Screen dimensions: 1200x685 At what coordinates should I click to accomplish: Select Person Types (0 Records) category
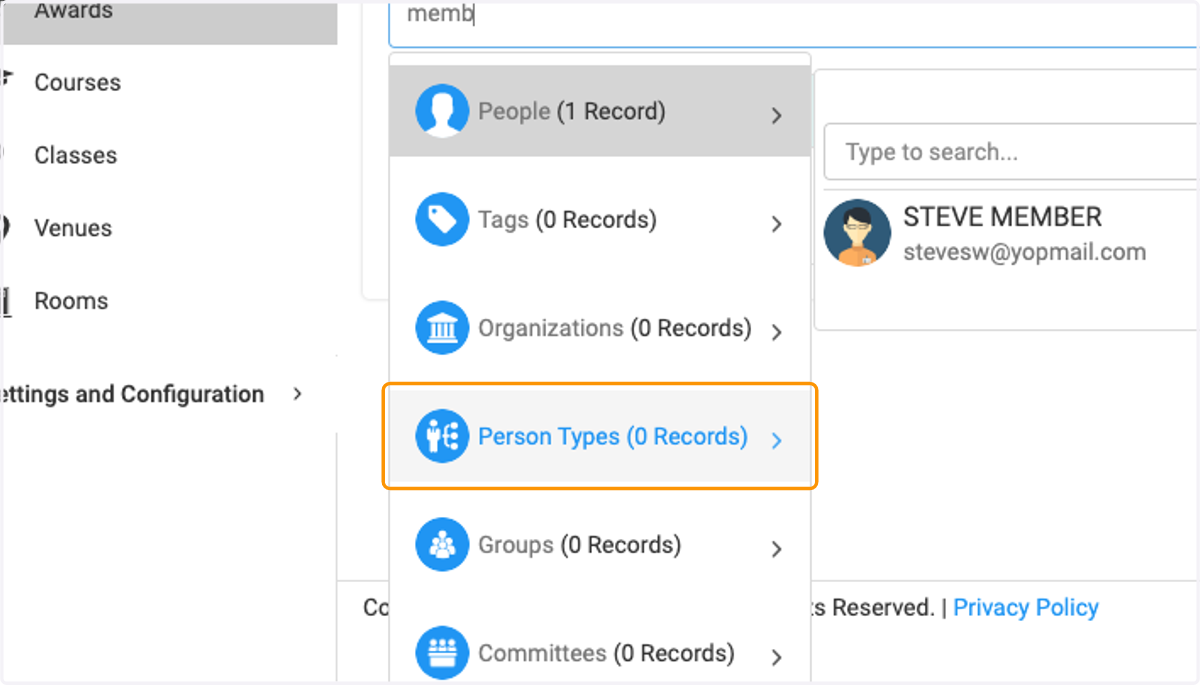tap(600, 437)
